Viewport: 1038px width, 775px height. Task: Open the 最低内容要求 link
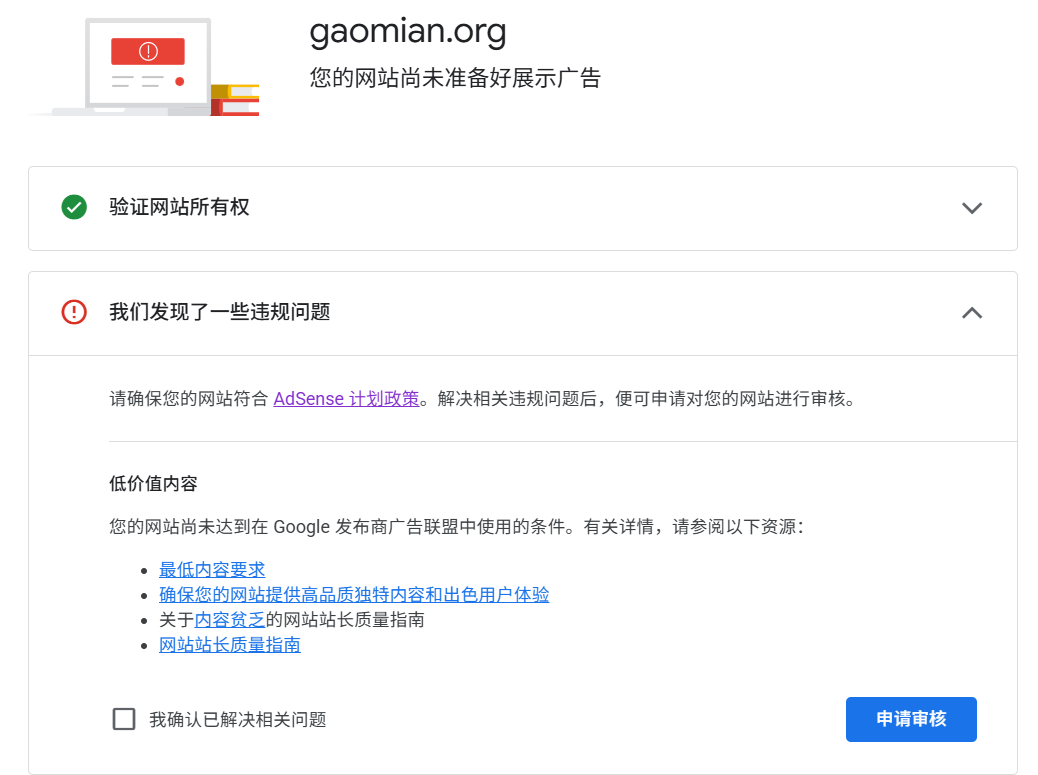(212, 570)
